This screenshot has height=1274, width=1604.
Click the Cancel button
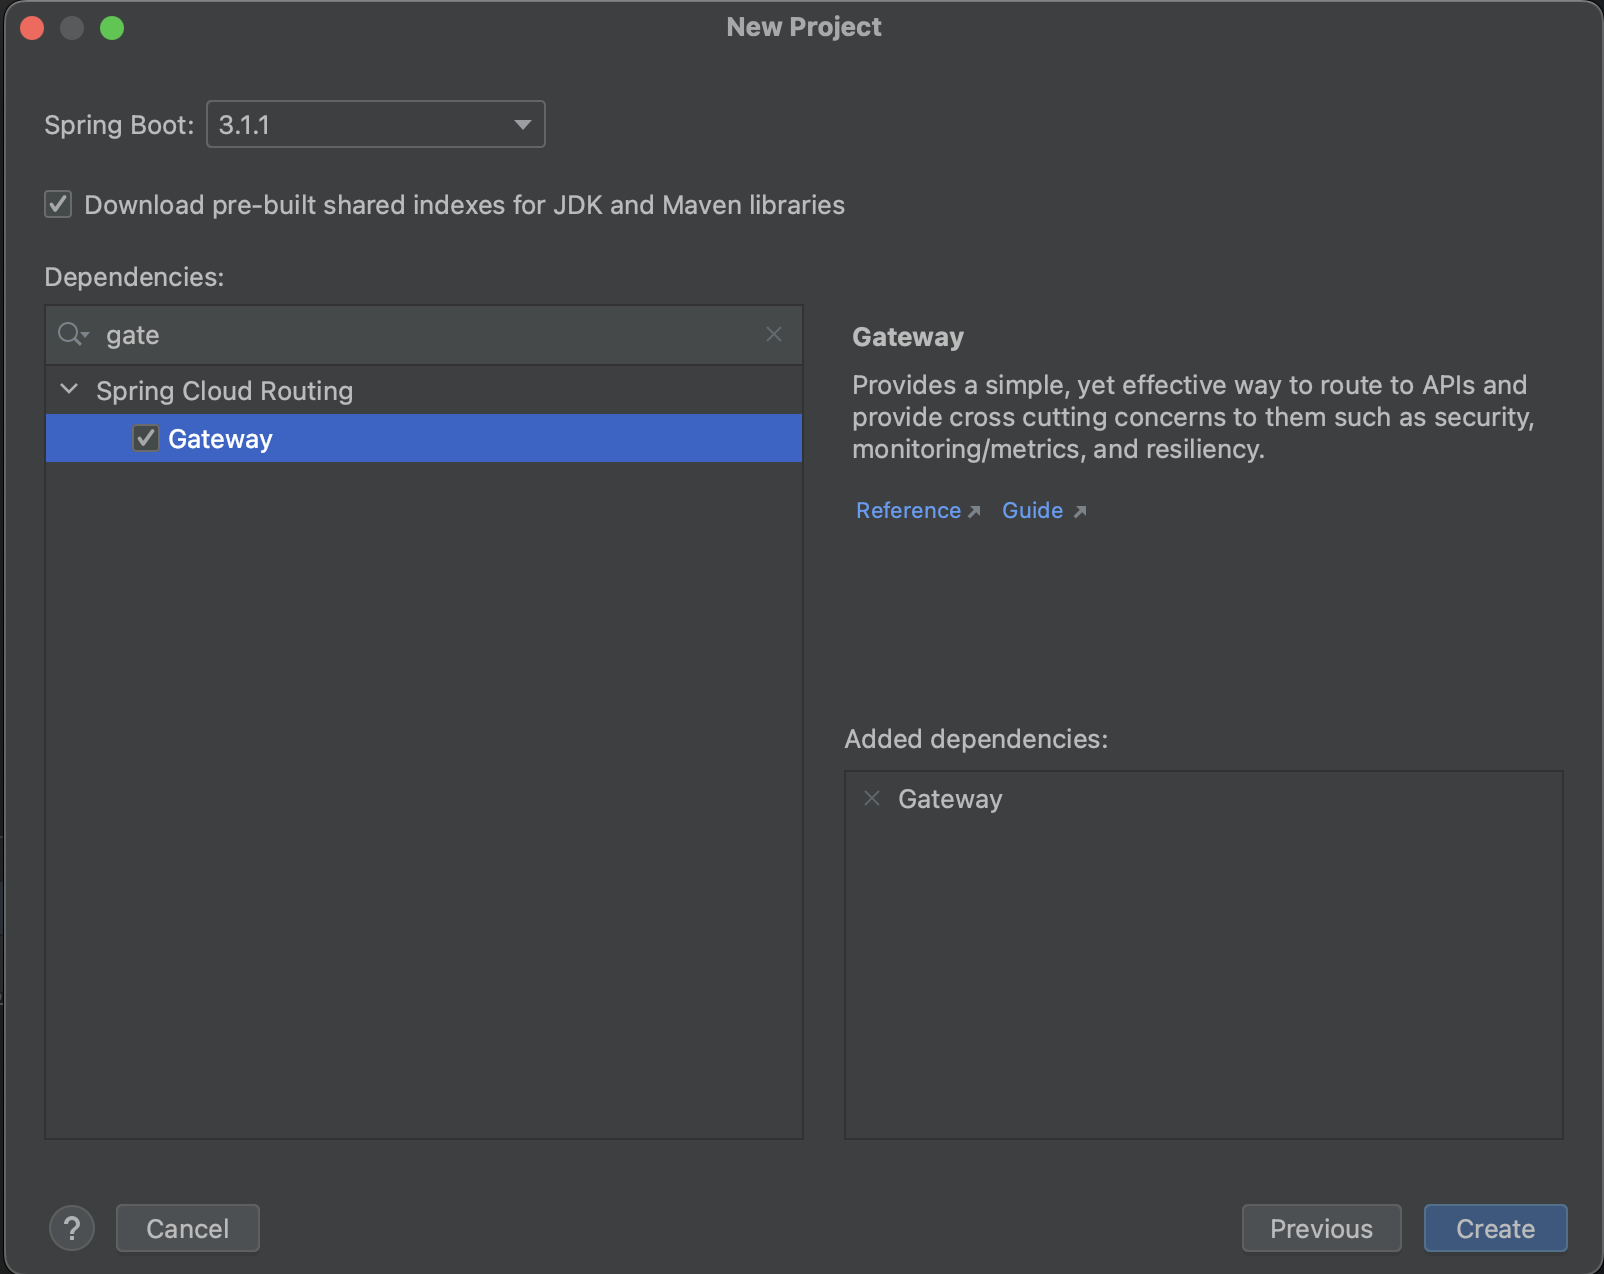(x=188, y=1228)
